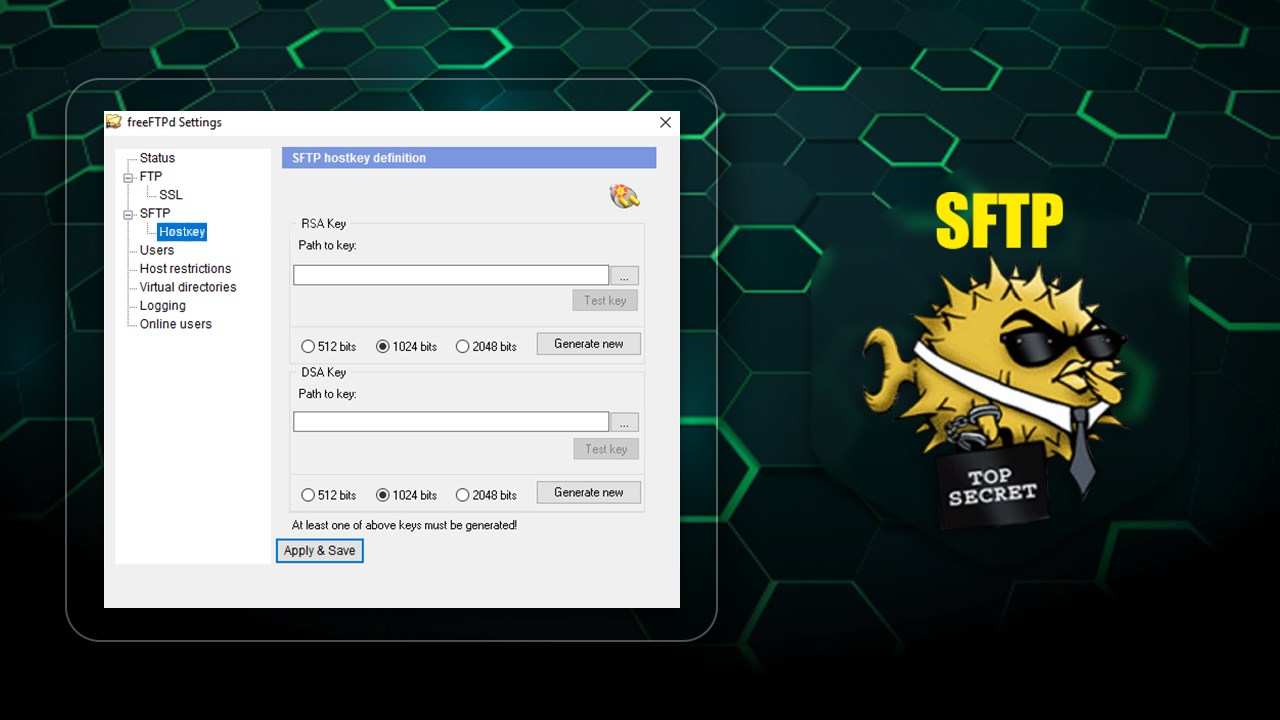
Task: Close the freeFTPd Settings window
Action: pyautogui.click(x=665, y=122)
